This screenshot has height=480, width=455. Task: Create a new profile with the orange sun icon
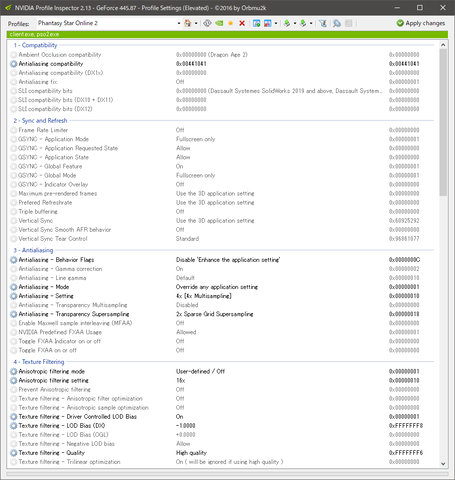click(x=230, y=23)
